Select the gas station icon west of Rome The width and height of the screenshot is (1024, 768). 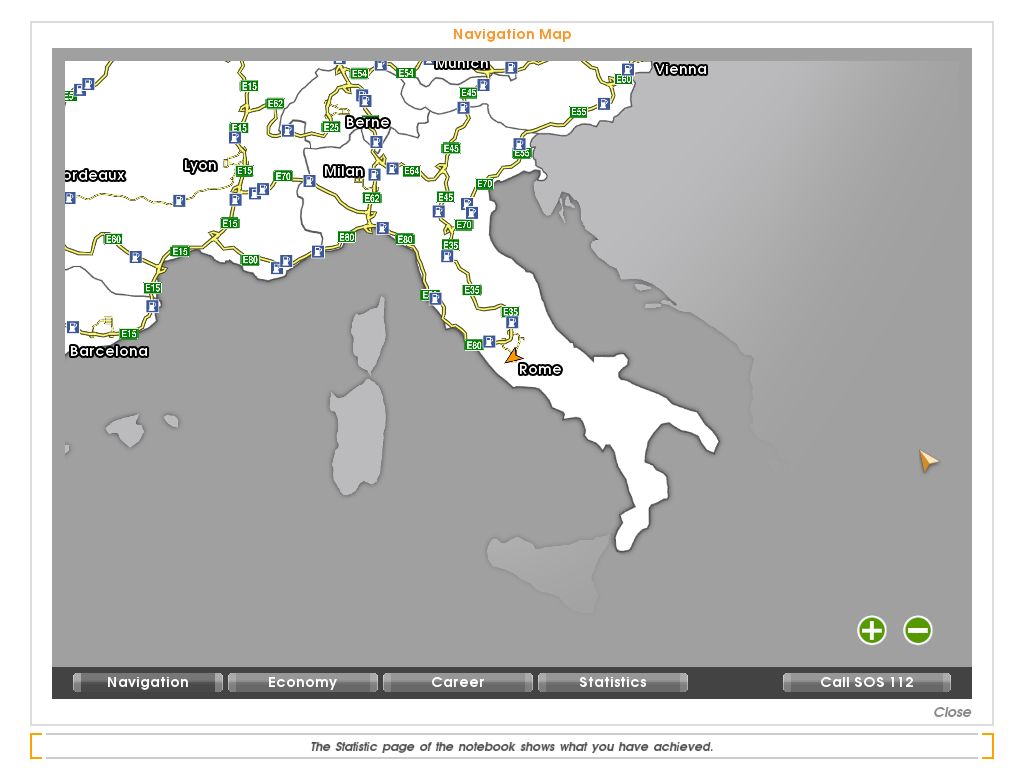[x=489, y=341]
